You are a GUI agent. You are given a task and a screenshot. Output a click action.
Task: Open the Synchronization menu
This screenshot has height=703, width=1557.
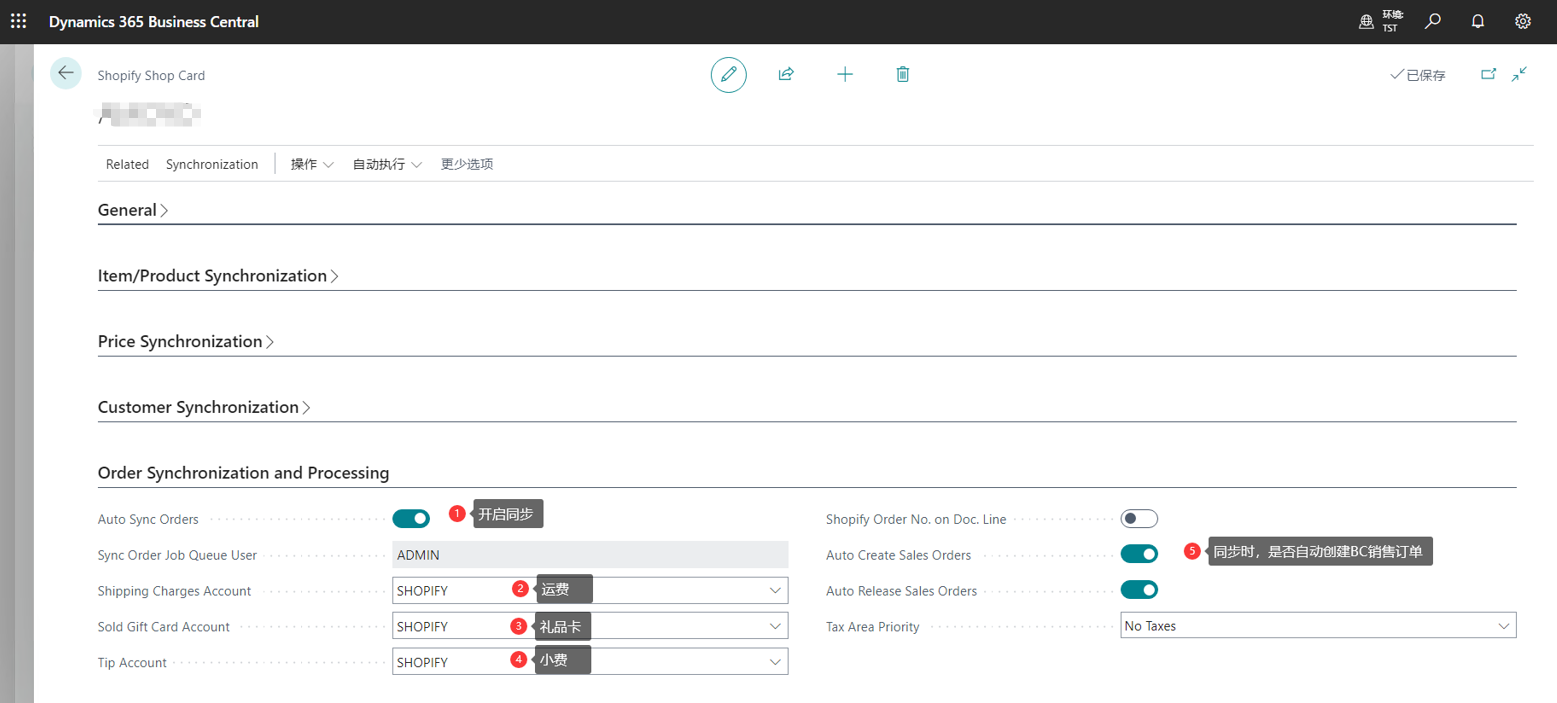coord(212,164)
